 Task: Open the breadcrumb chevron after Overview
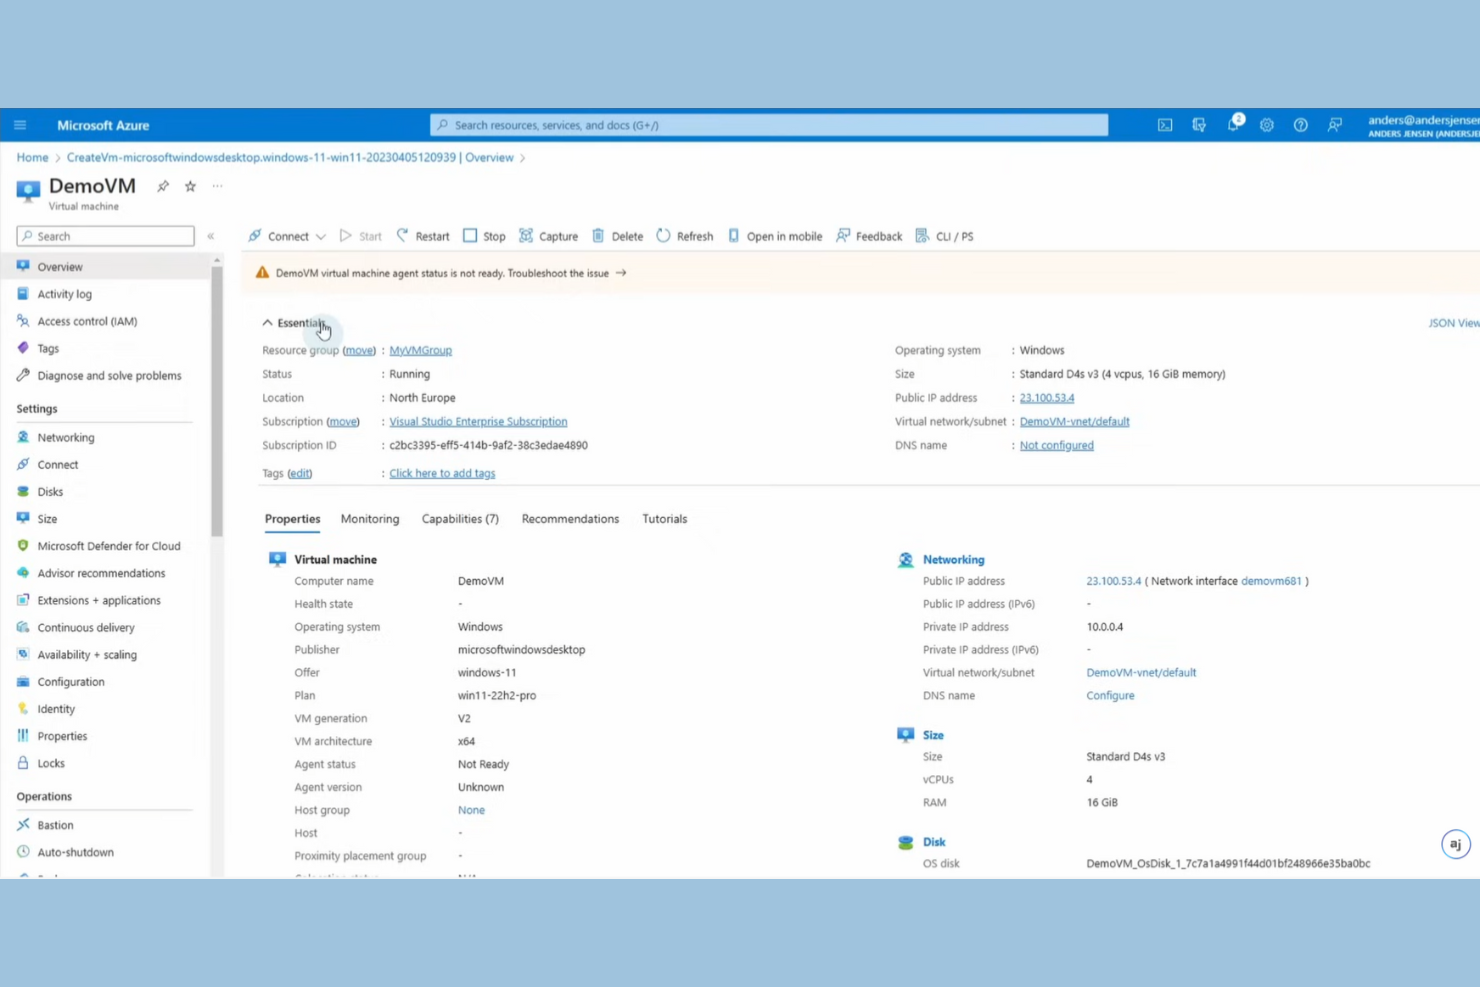point(522,158)
